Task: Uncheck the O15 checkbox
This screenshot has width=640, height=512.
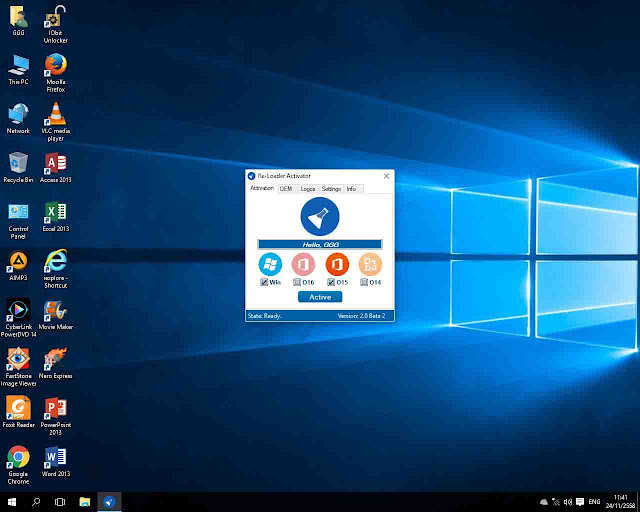Action: coord(331,282)
